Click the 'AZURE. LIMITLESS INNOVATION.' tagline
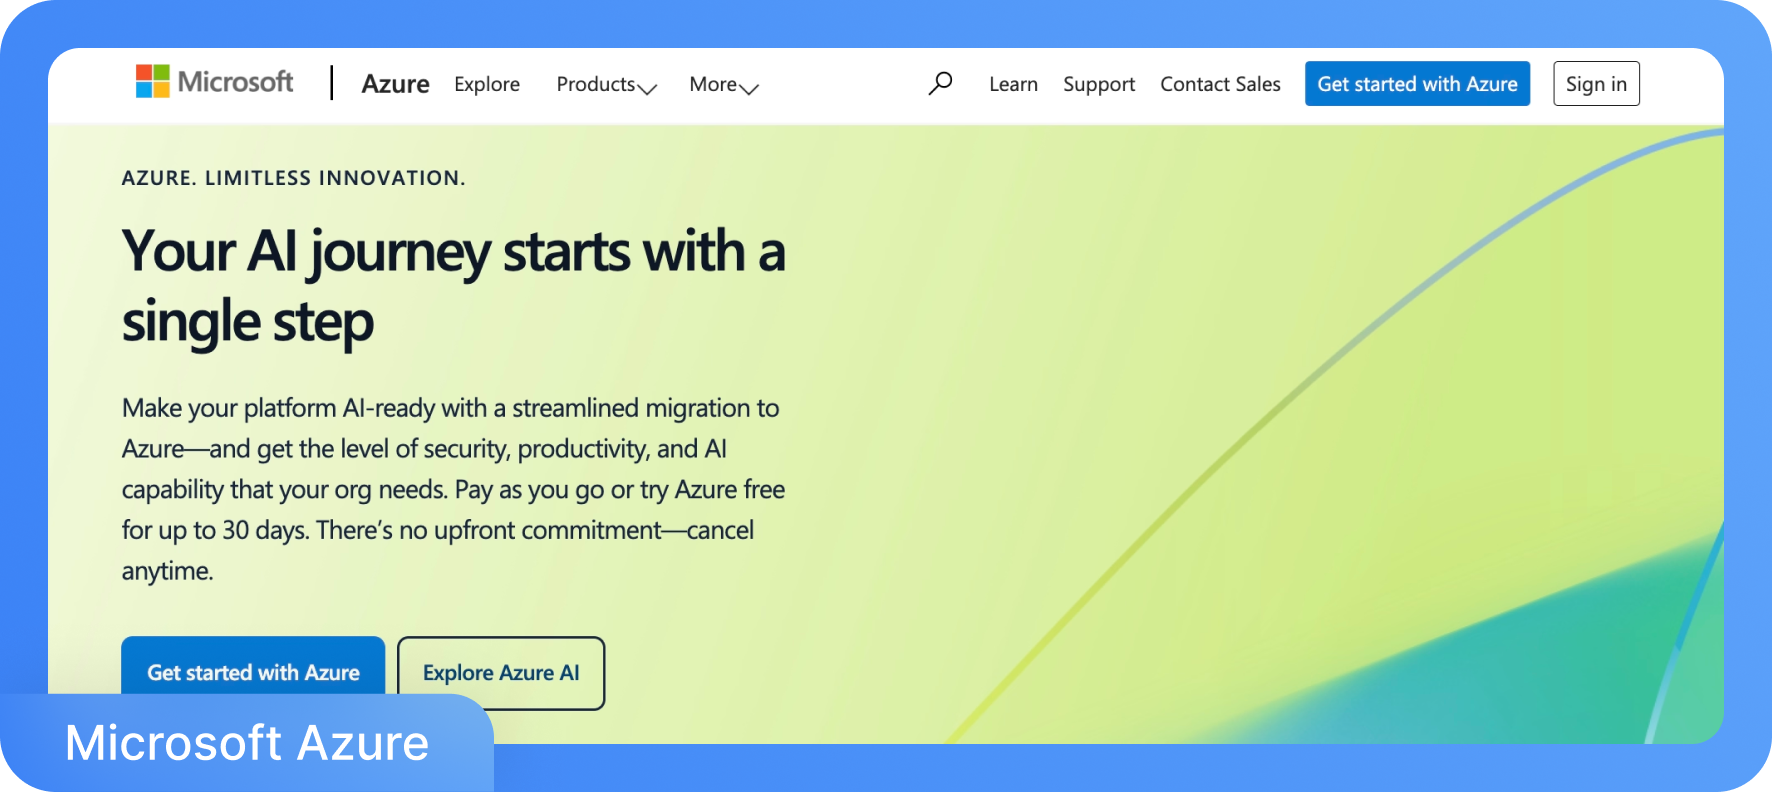The height and width of the screenshot is (792, 1772). coord(293,178)
